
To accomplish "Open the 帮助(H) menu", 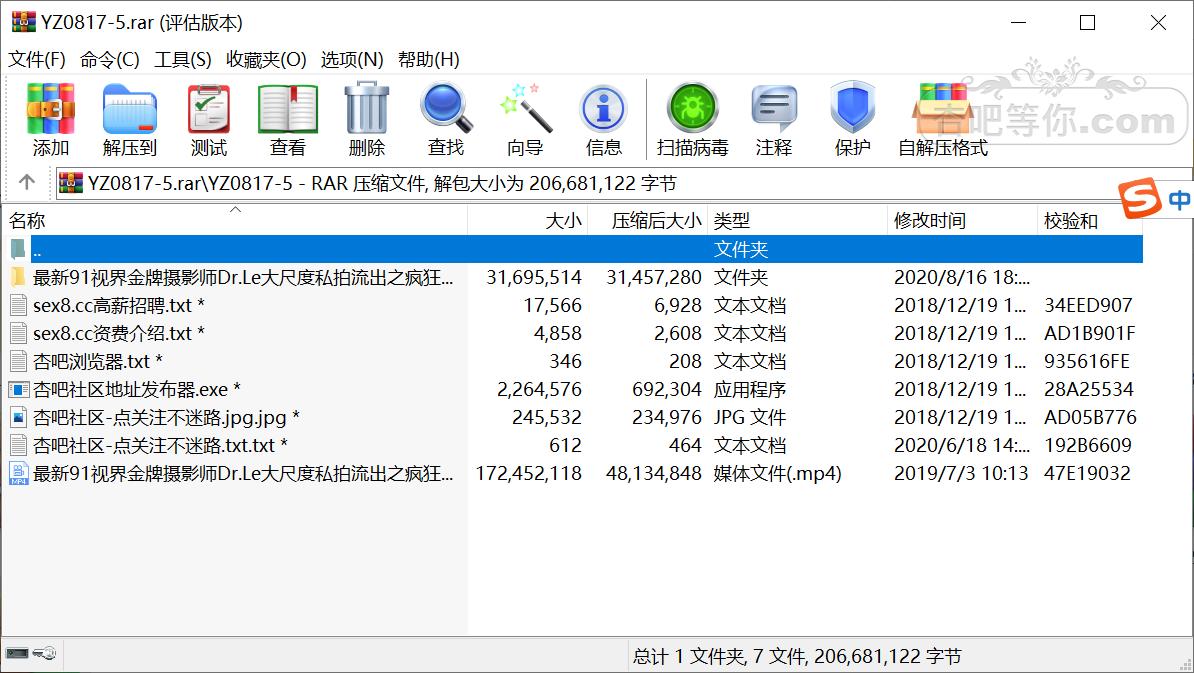I will [x=429, y=59].
